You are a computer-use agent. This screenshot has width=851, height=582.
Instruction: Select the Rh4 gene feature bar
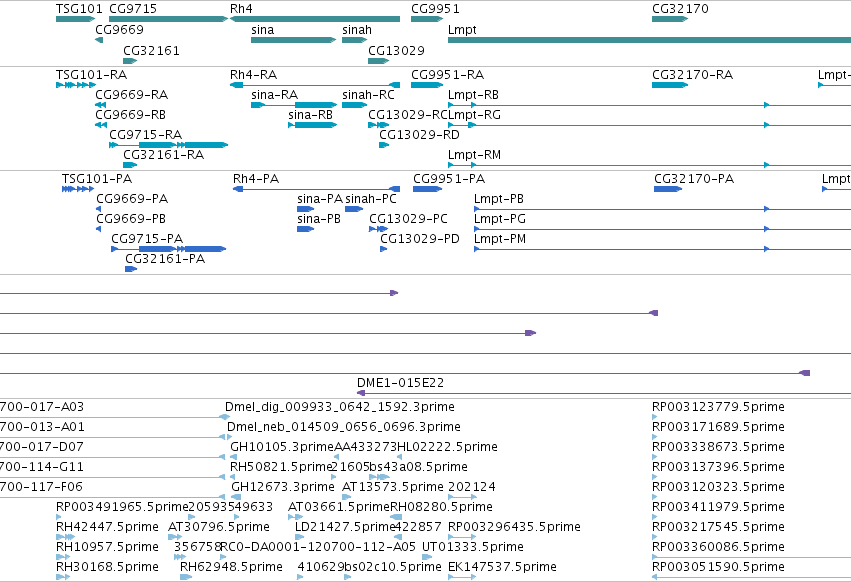[315, 19]
